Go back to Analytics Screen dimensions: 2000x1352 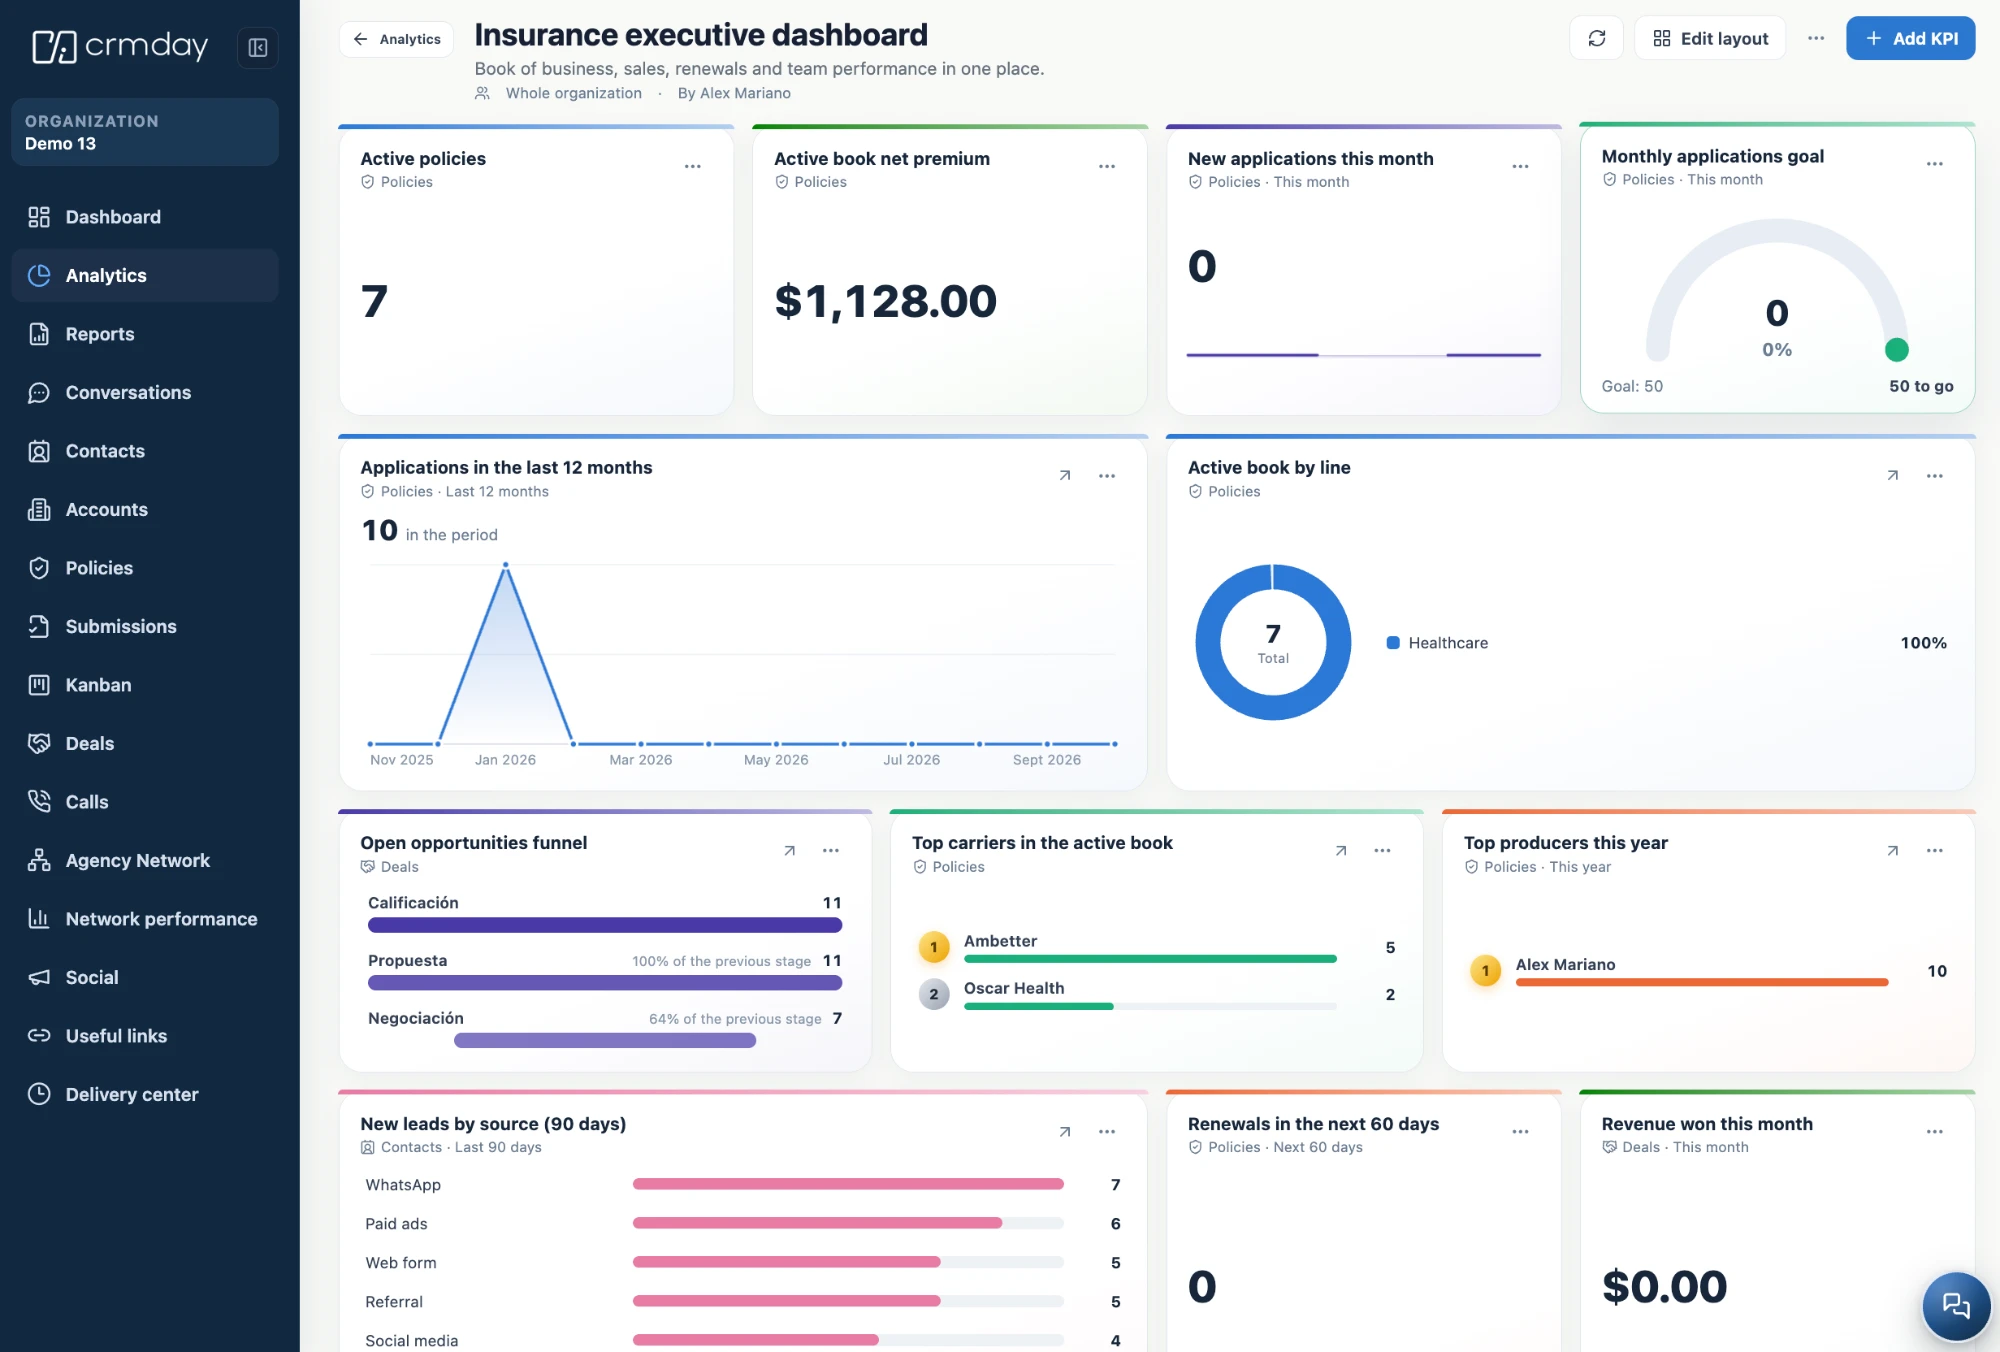click(x=396, y=39)
